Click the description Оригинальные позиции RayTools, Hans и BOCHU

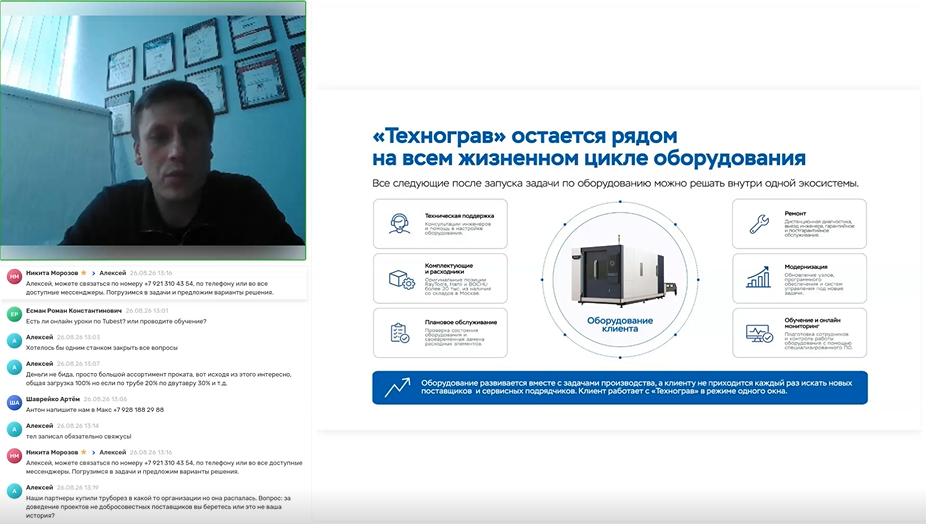click(458, 287)
